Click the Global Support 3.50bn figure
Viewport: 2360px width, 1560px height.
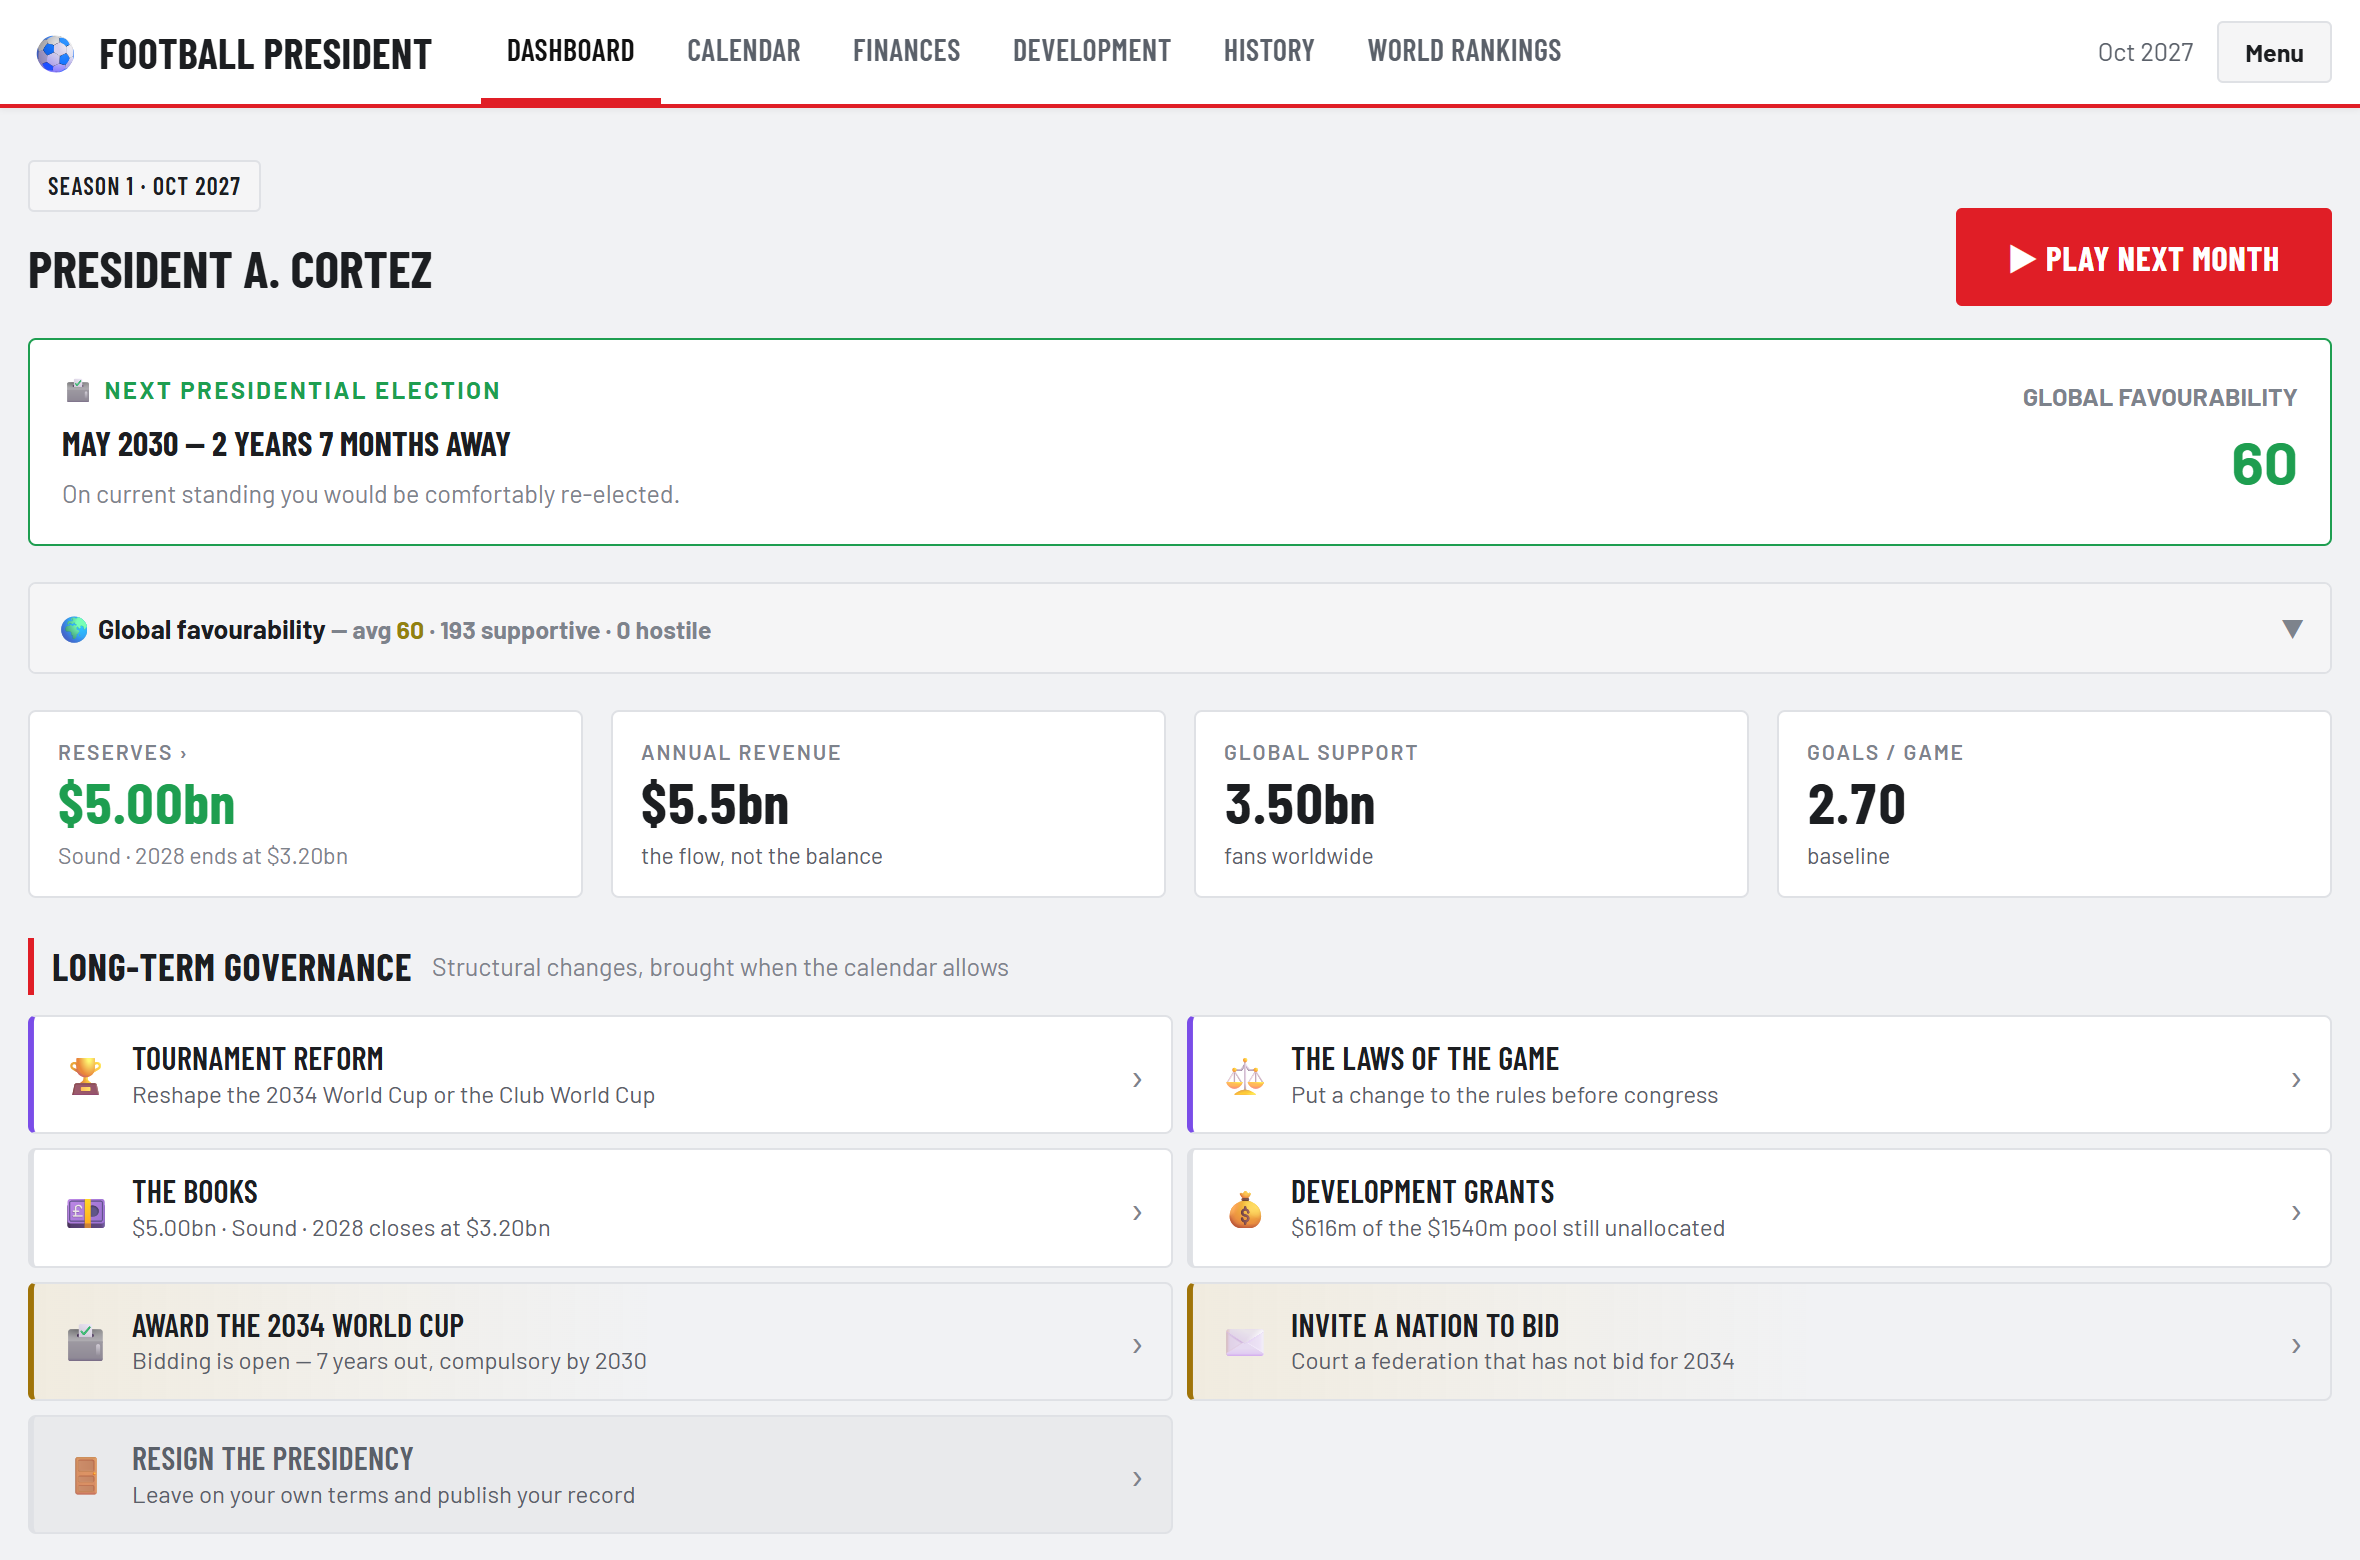click(1300, 804)
